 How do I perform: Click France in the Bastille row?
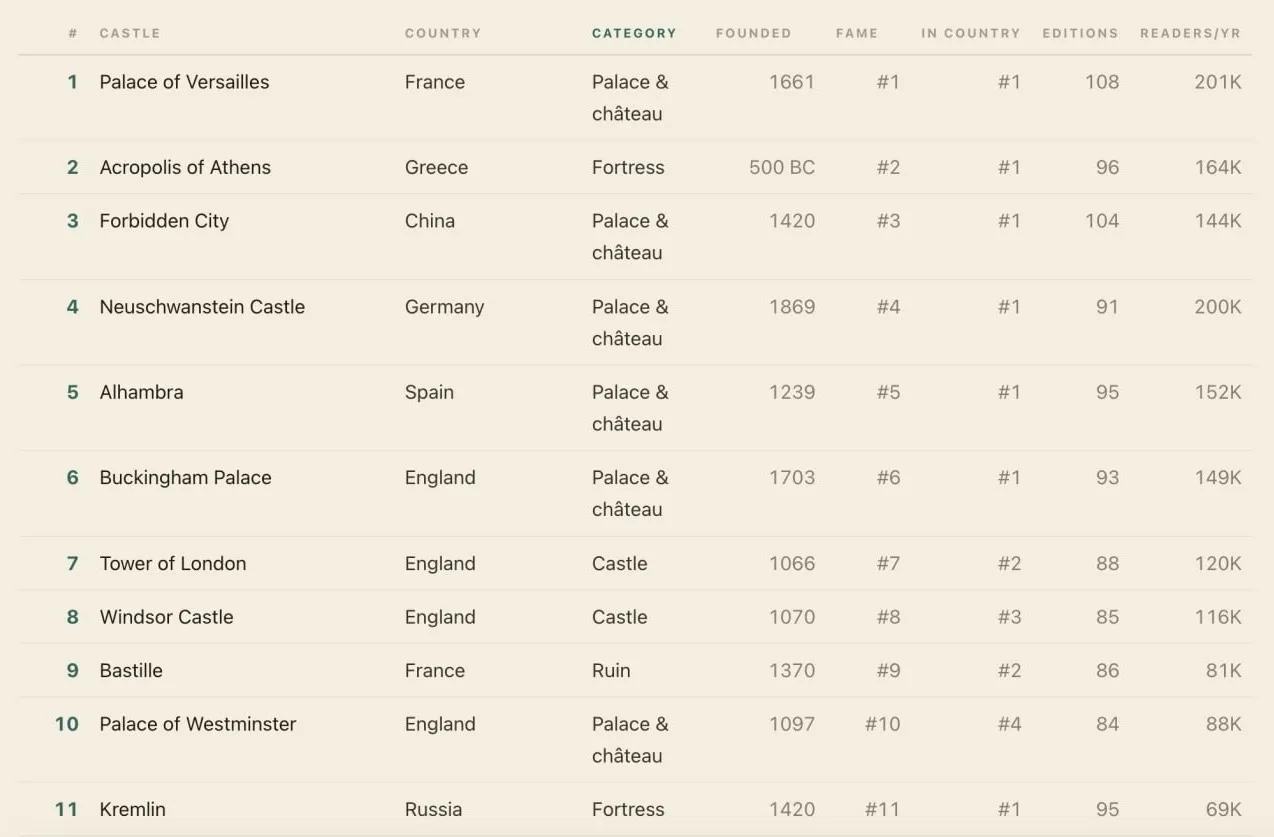point(434,670)
